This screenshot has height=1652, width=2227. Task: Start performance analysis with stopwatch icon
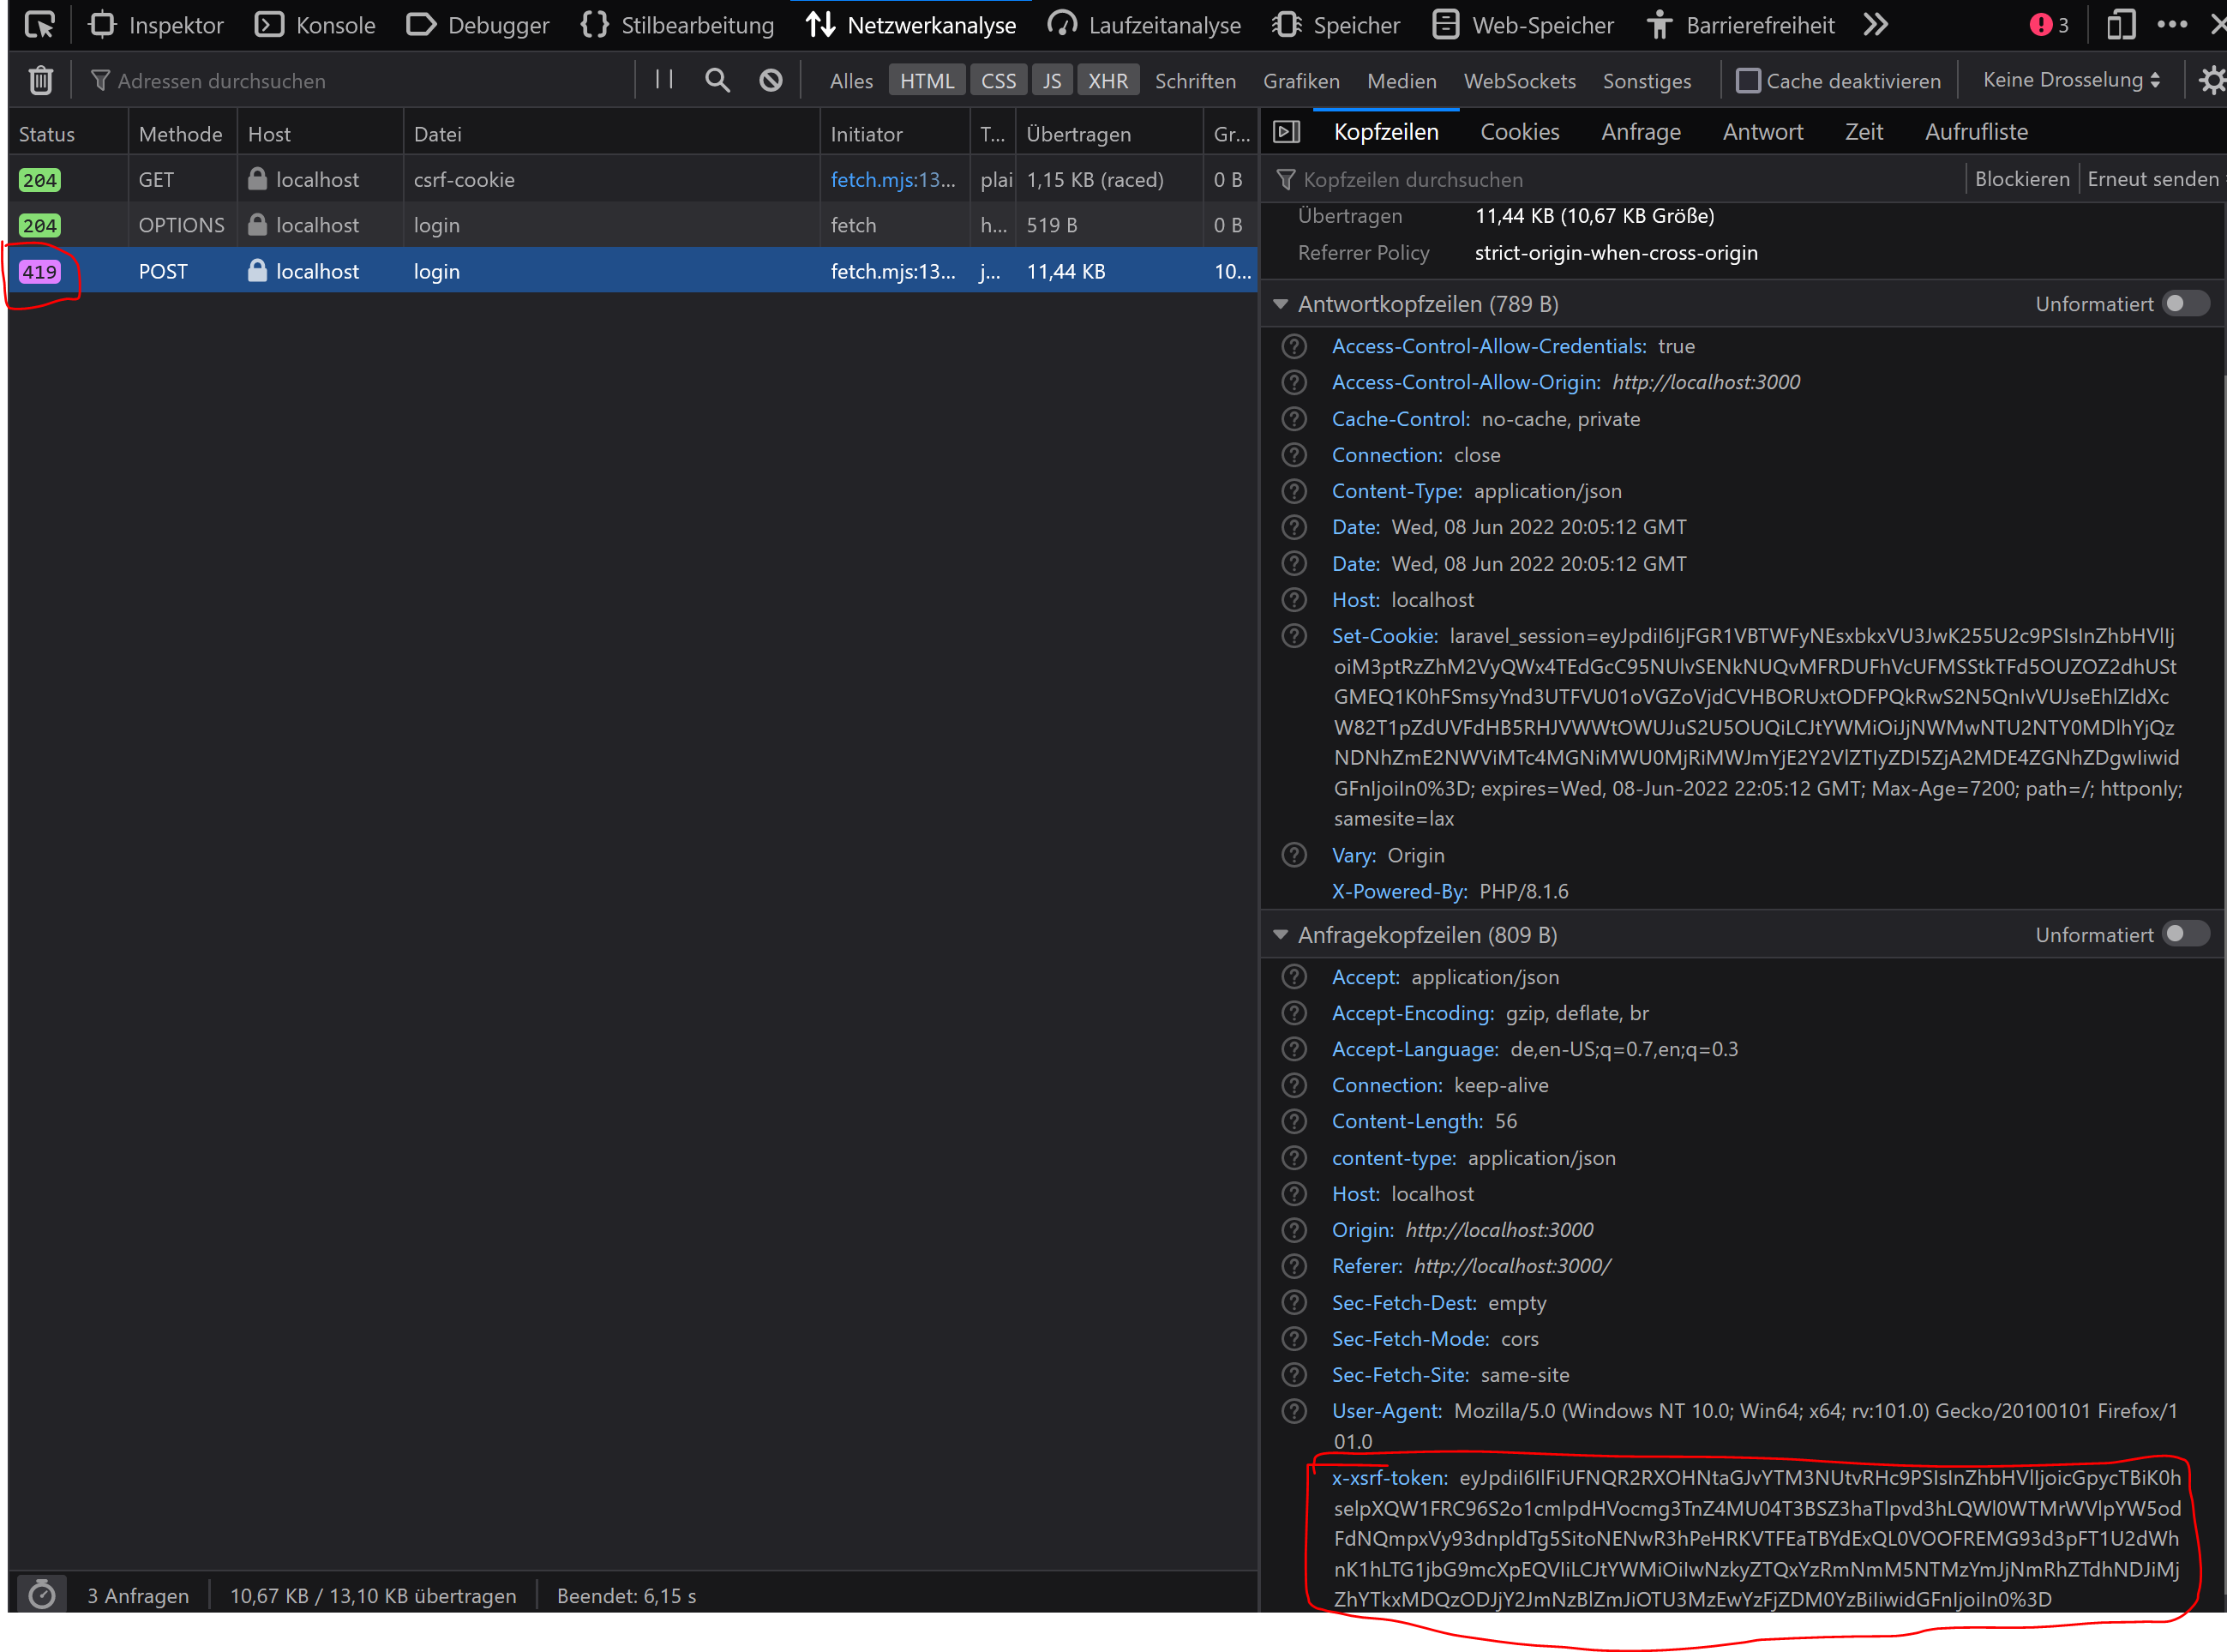tap(42, 1595)
